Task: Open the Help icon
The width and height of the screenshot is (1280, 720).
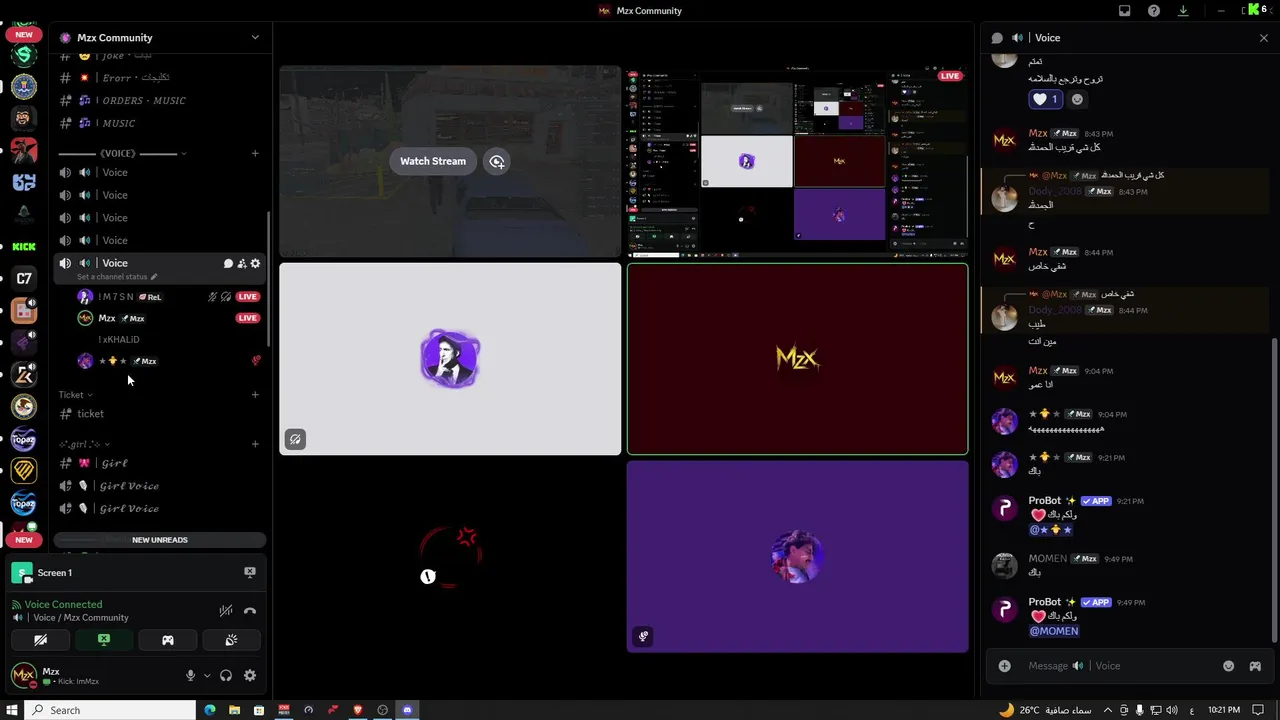Action: (x=1154, y=11)
